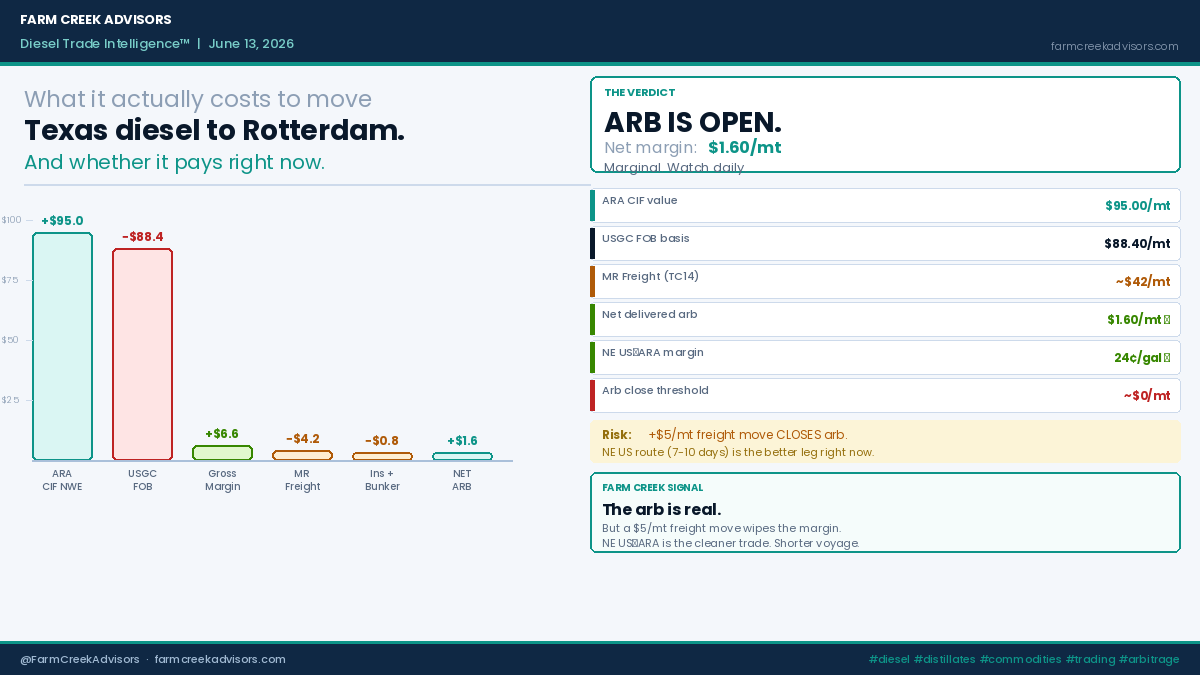Click the FARM CREEK ADVISORS header title

click(x=96, y=20)
